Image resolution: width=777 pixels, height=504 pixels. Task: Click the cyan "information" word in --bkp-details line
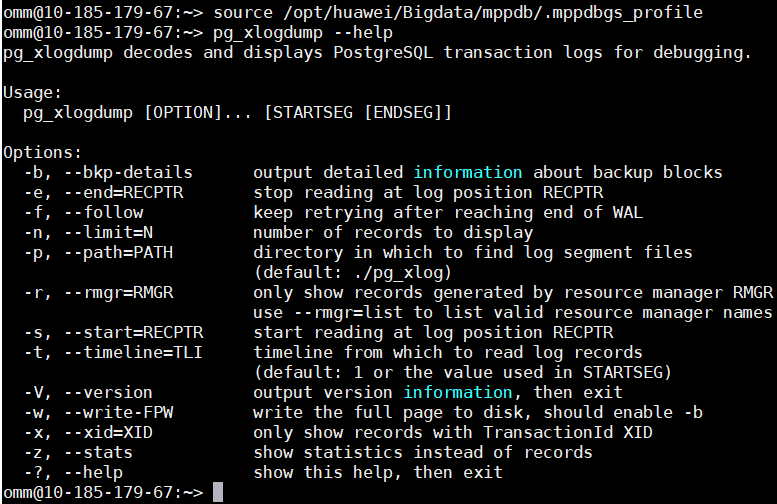[468, 172]
